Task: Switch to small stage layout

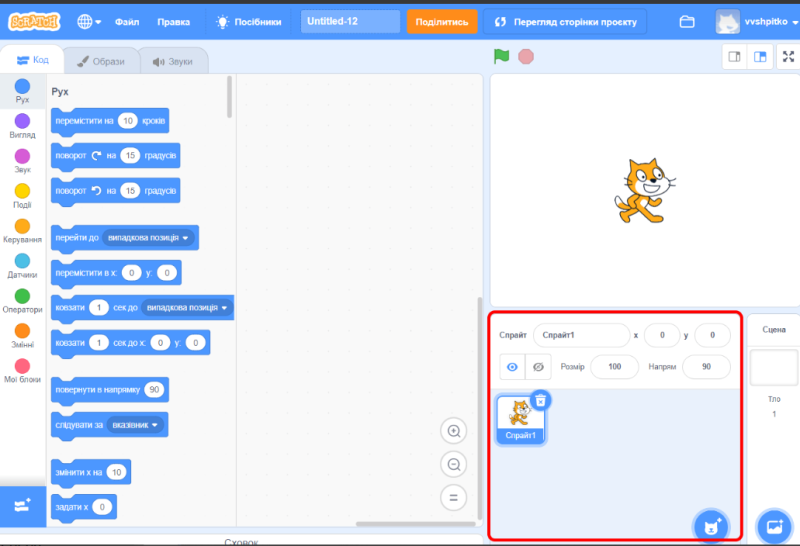Action: [735, 57]
